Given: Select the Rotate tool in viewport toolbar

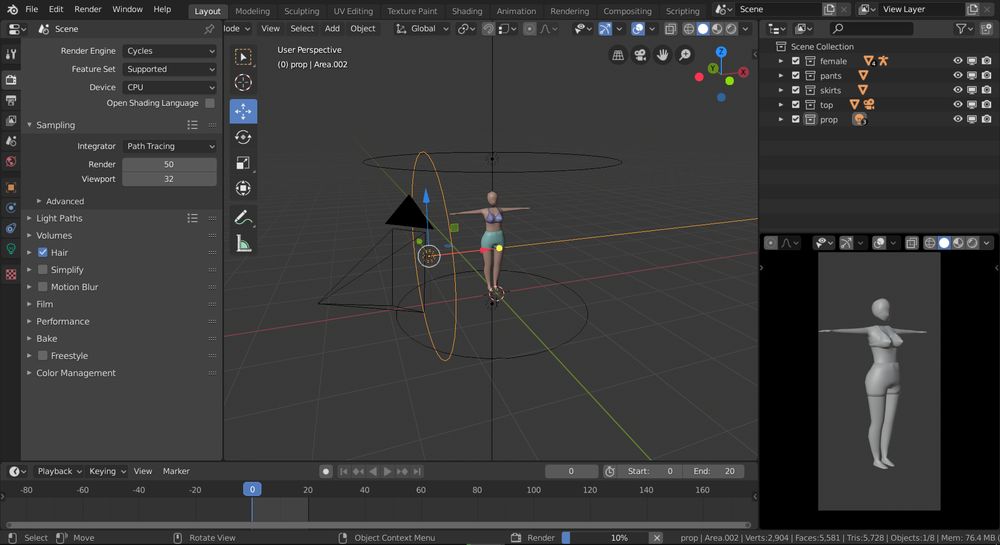Looking at the screenshot, I should tap(243, 137).
